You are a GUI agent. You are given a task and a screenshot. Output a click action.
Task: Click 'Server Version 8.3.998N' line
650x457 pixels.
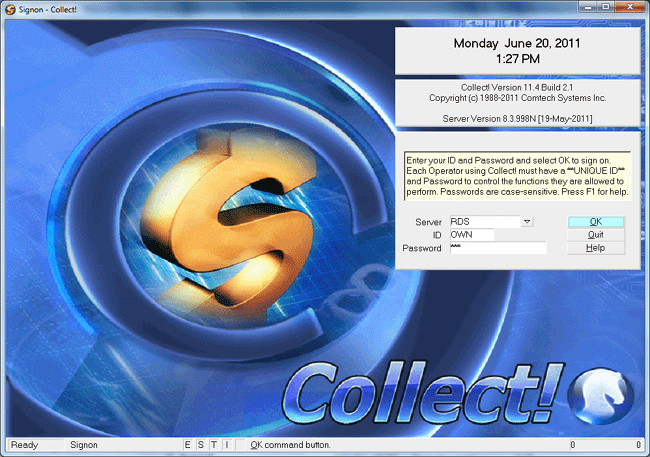[x=517, y=119]
